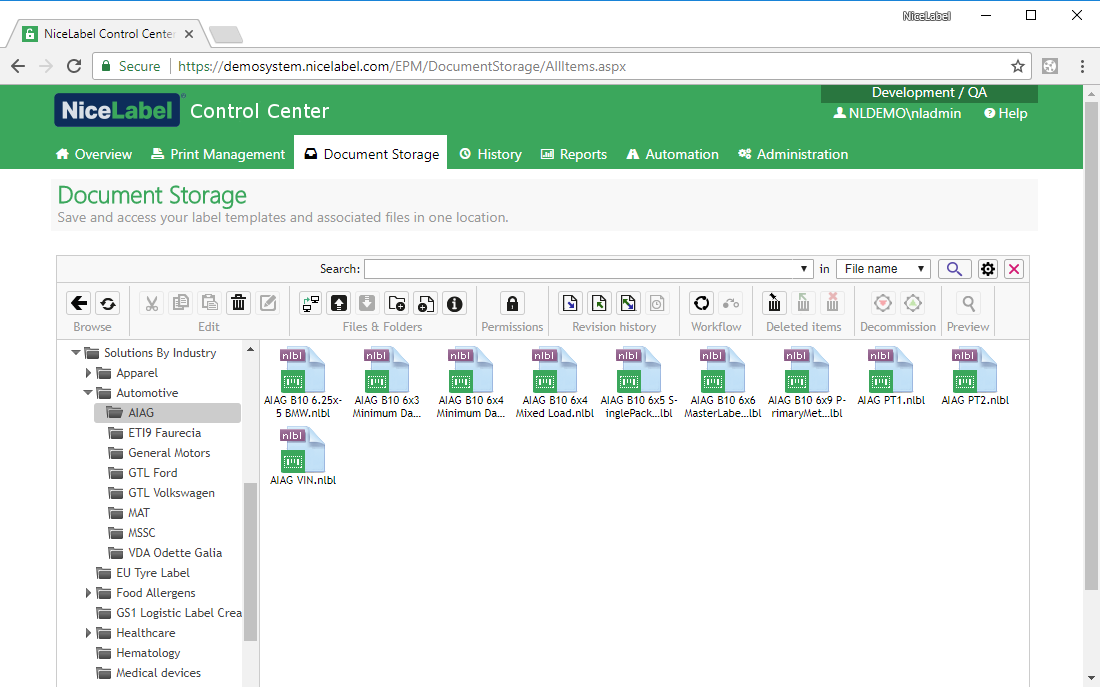The image size is (1100, 687).
Task: Expand the Healthcare folder
Action: click(x=88, y=633)
